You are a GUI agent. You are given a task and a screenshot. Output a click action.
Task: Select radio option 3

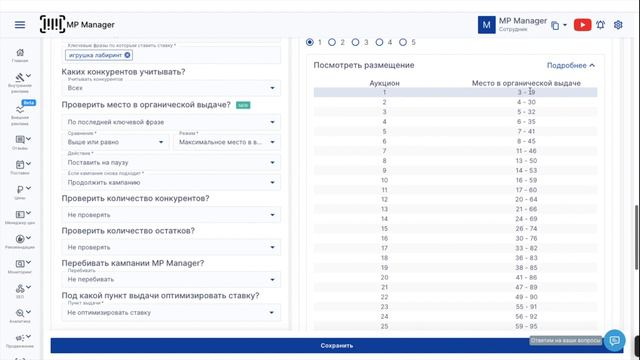pyautogui.click(x=356, y=42)
